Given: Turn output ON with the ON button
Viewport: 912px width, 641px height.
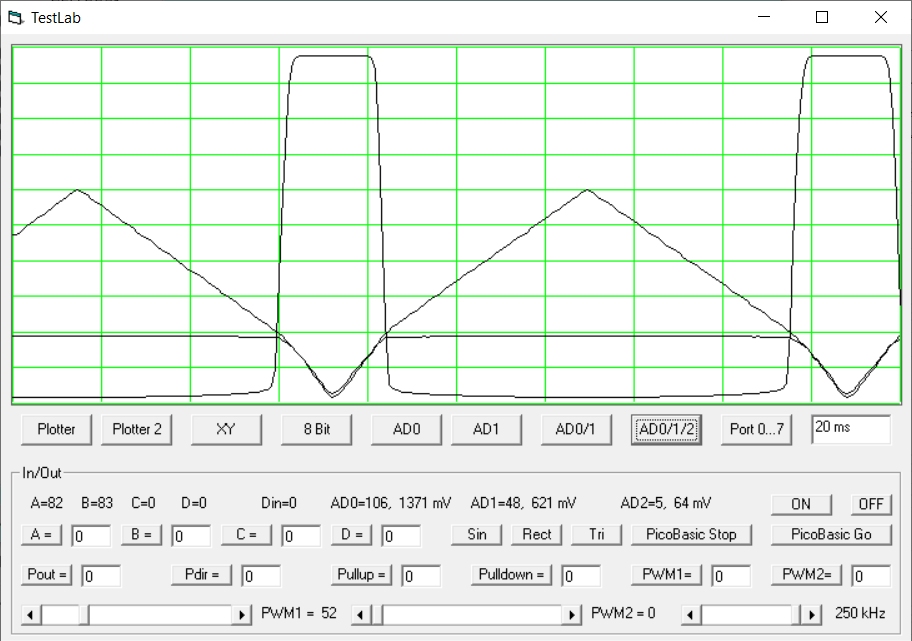Looking at the screenshot, I should click(800, 504).
